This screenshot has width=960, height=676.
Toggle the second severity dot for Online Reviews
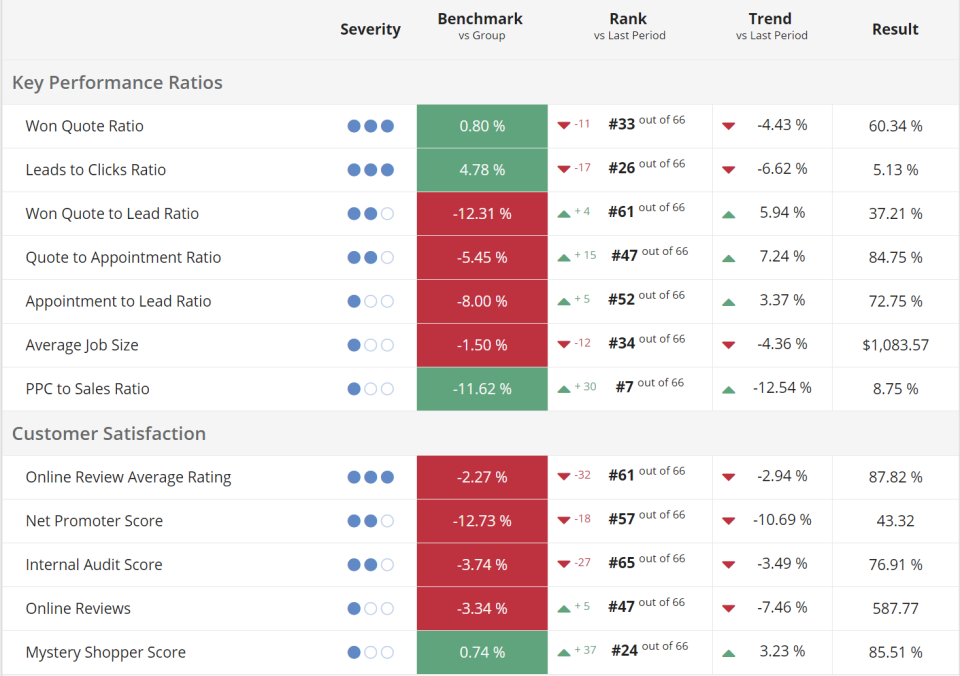point(371,608)
